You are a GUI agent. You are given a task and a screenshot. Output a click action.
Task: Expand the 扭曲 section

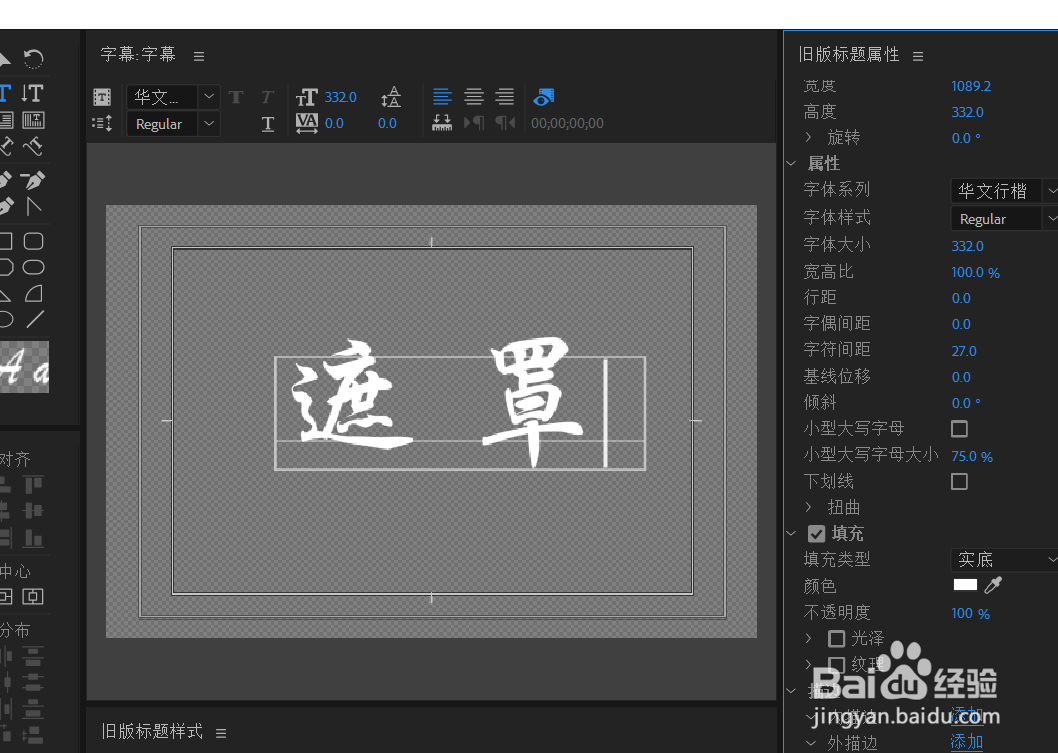810,507
